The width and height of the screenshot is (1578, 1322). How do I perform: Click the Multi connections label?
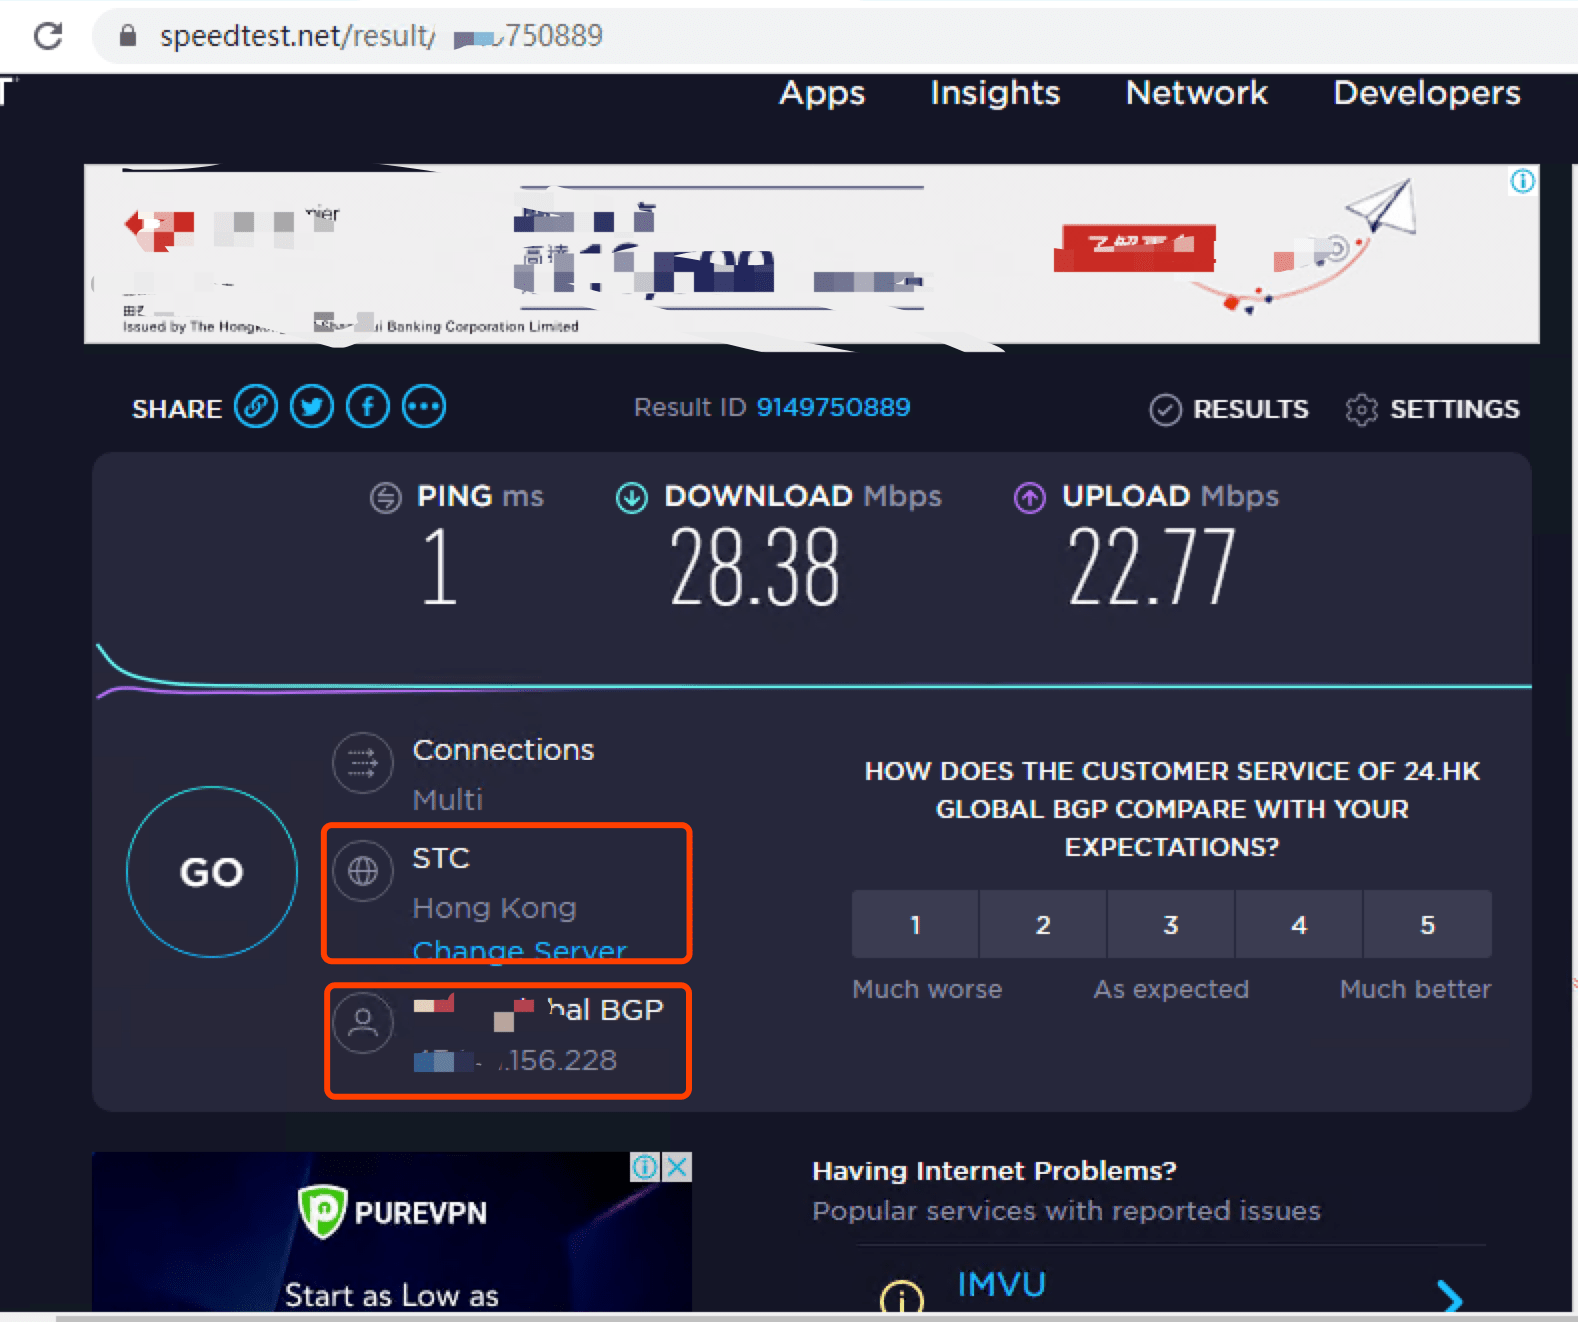[x=448, y=800]
